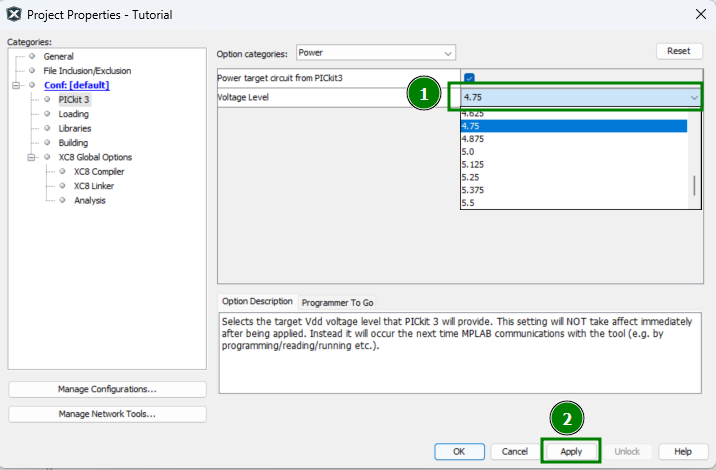Click the bullet icon beside General
The width and height of the screenshot is (716, 470).
[32, 56]
